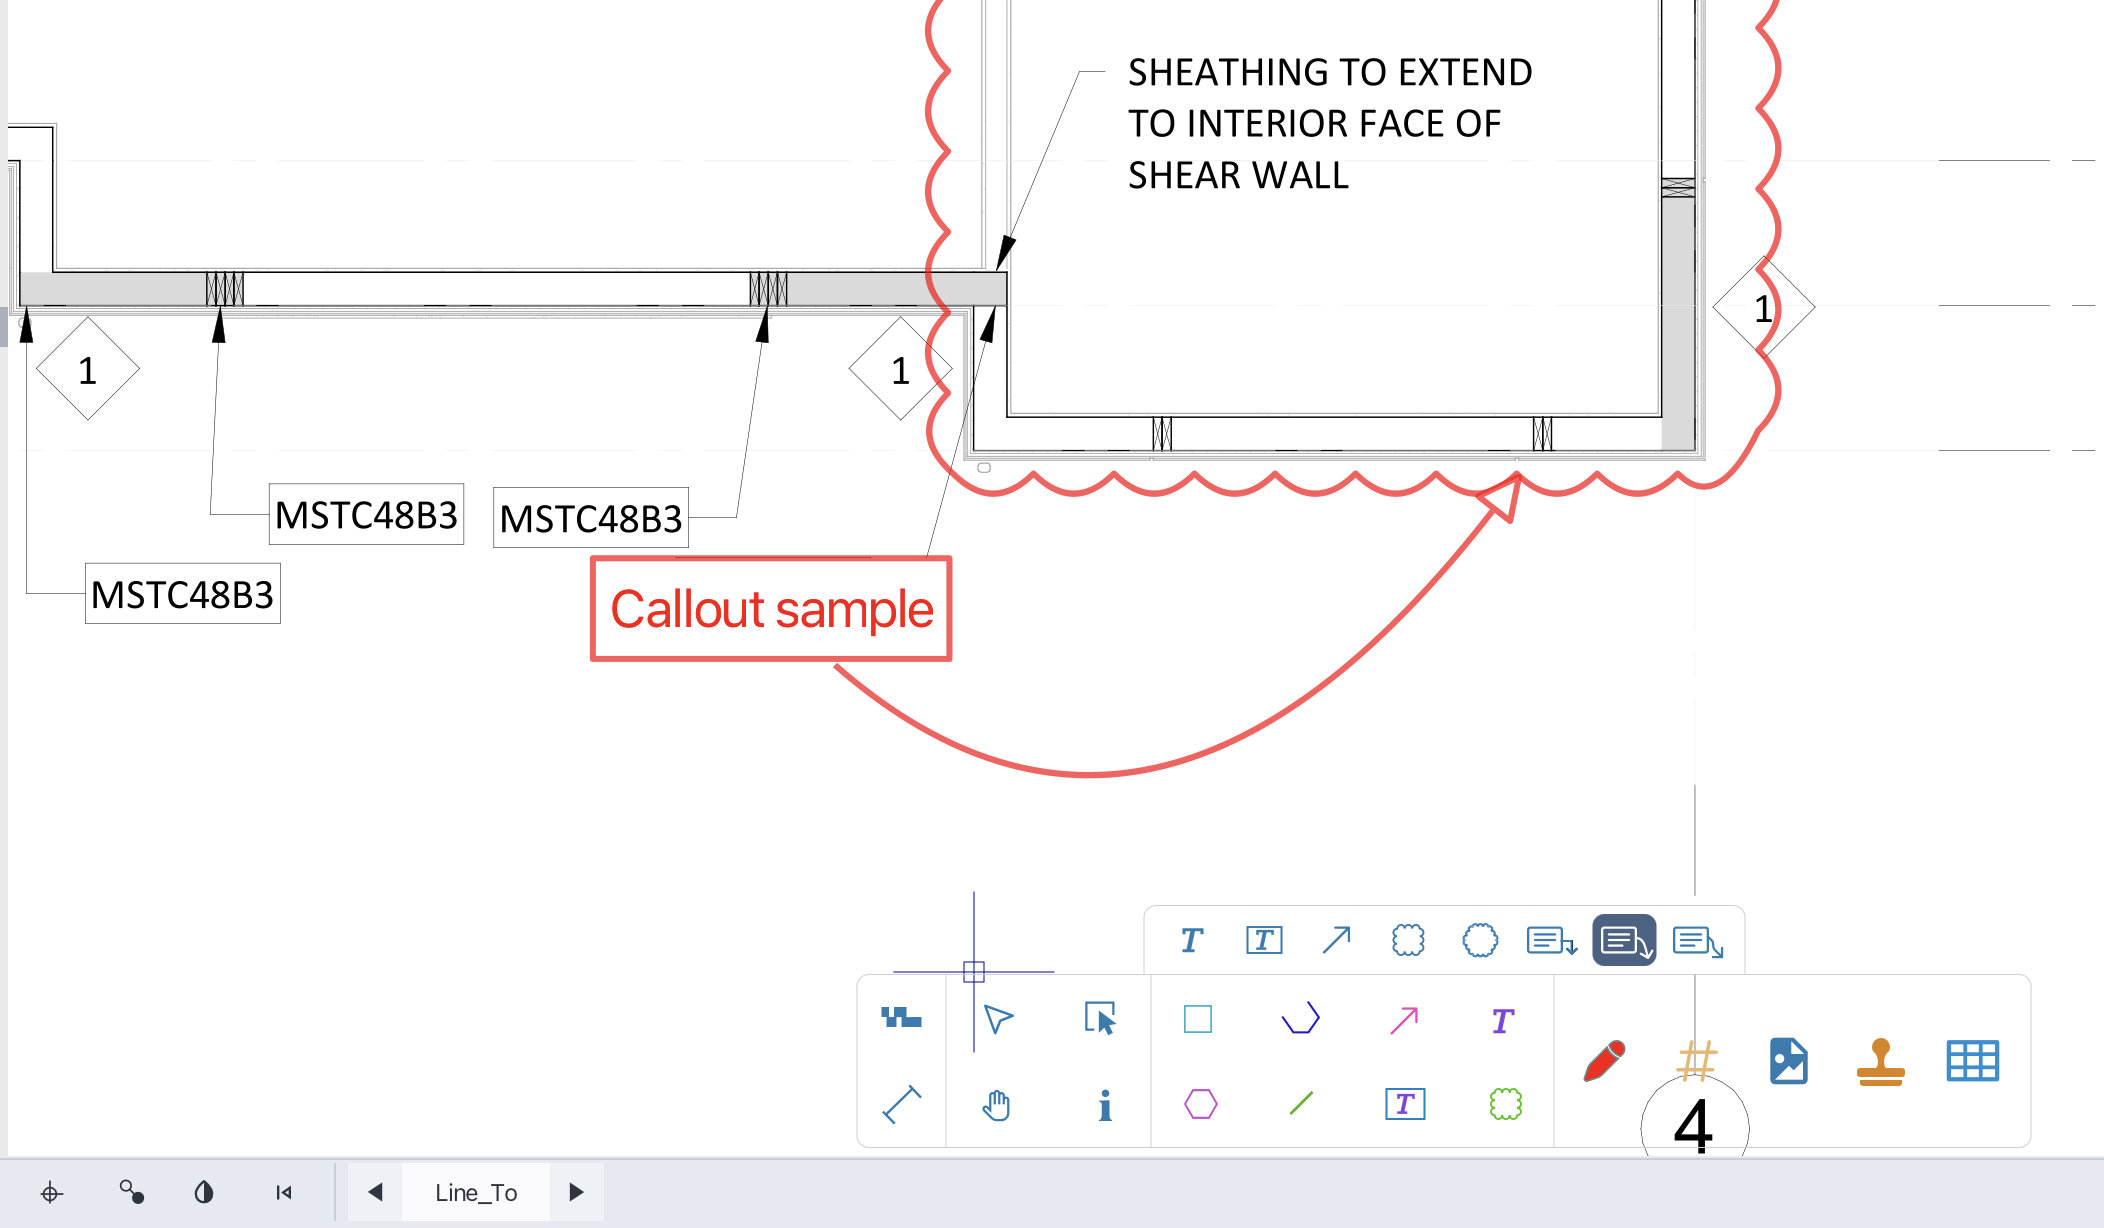Toggle the crosshair snap target
The width and height of the screenshot is (2104, 1228).
coord(52,1192)
